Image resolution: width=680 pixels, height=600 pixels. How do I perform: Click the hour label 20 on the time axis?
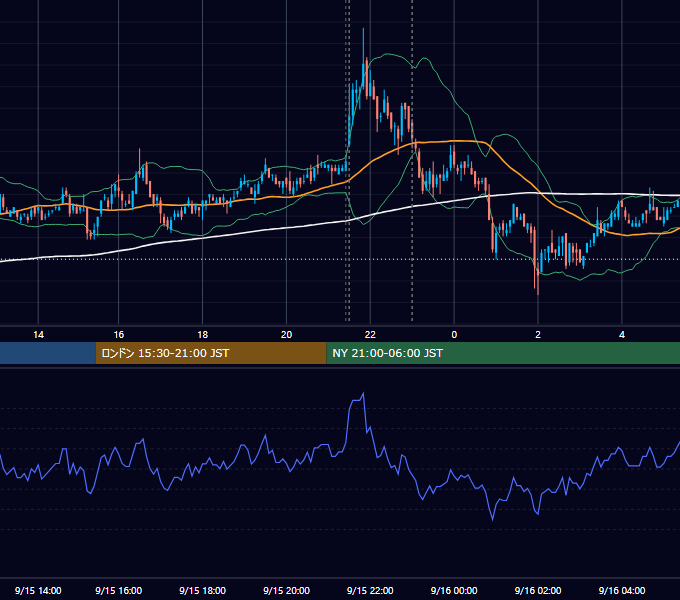(286, 335)
